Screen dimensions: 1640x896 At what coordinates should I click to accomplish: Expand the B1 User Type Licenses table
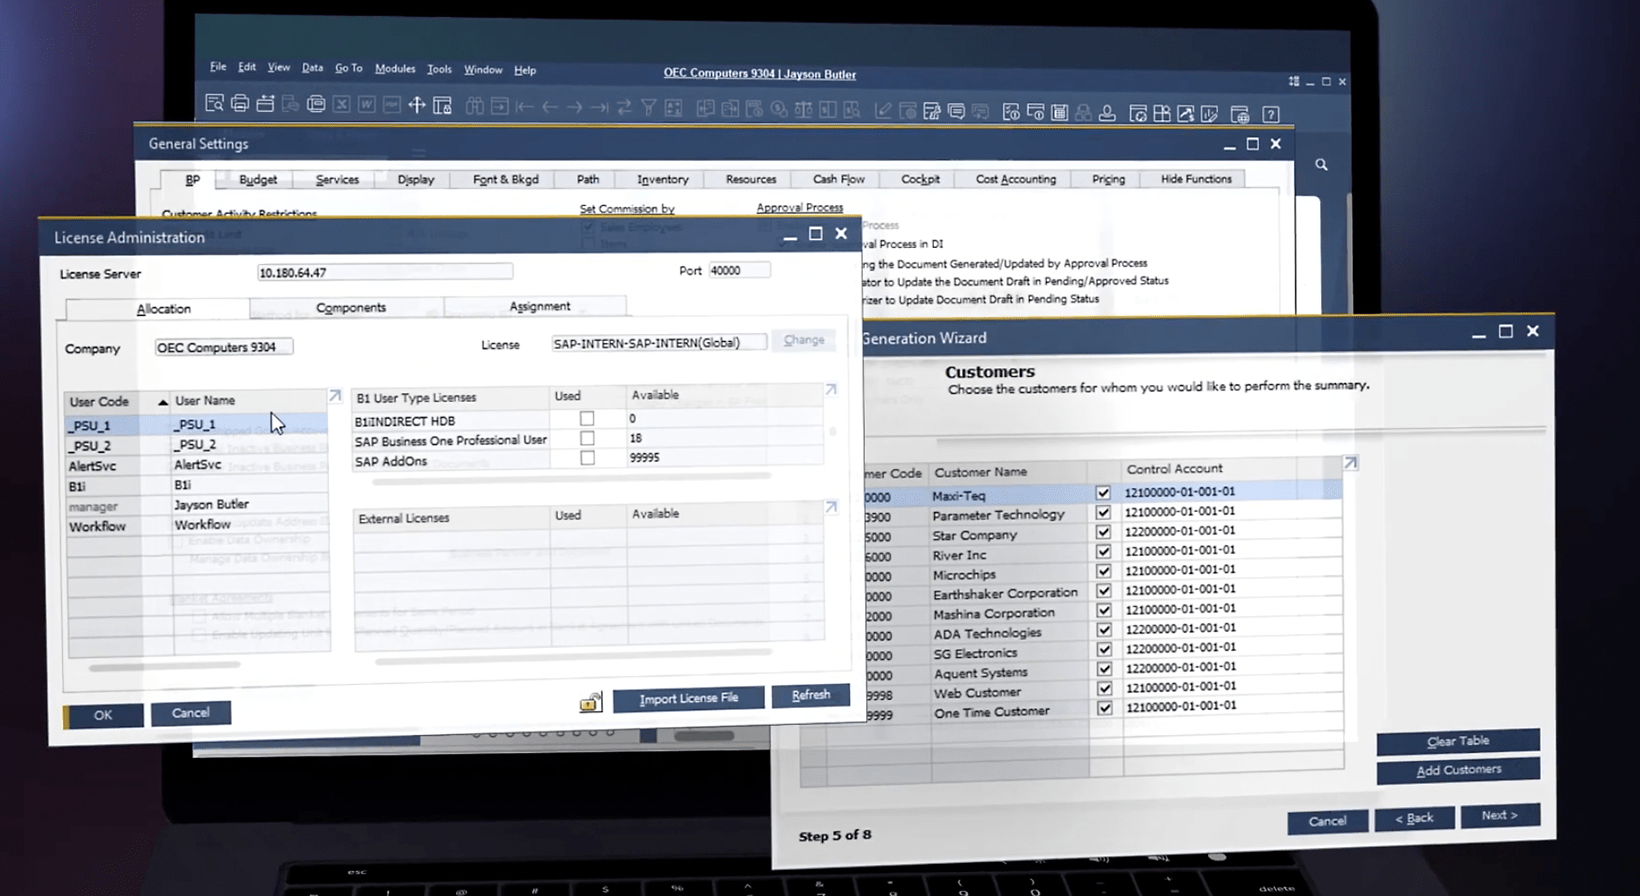pos(831,389)
